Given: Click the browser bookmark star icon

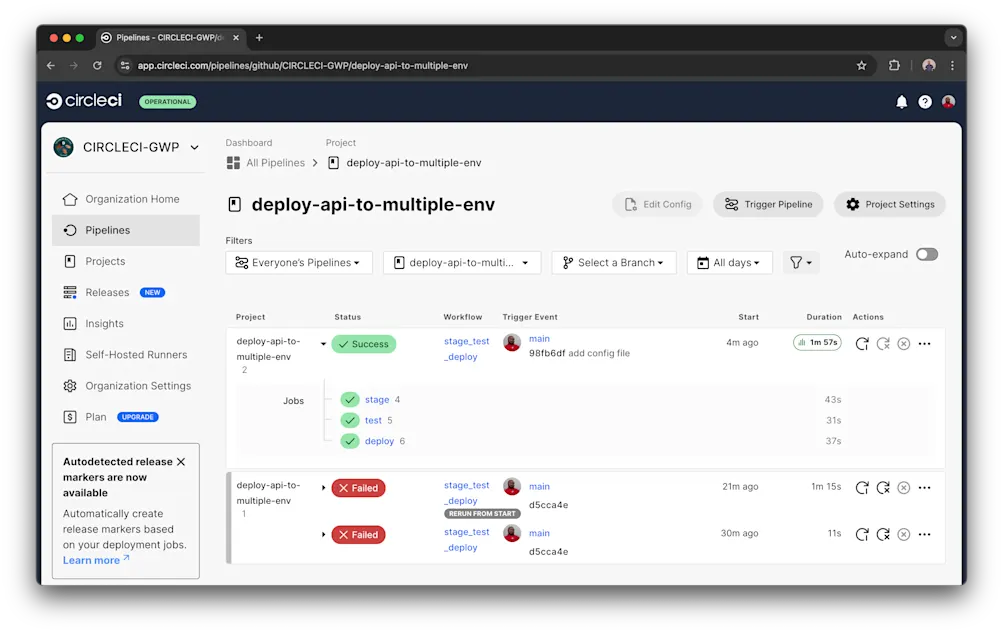Looking at the screenshot, I should [x=861, y=65].
